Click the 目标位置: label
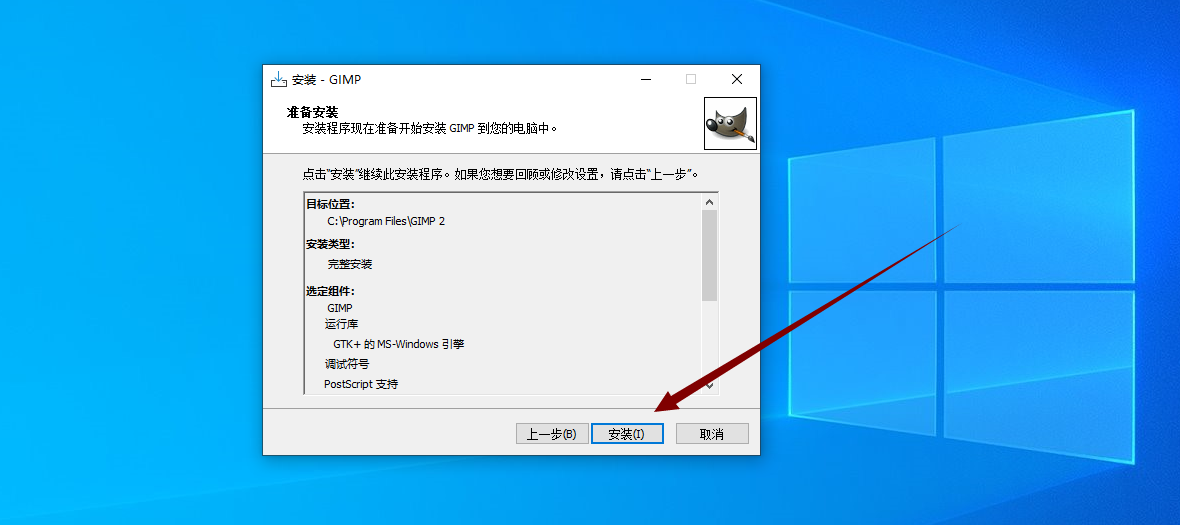The width and height of the screenshot is (1180, 525). [330, 204]
